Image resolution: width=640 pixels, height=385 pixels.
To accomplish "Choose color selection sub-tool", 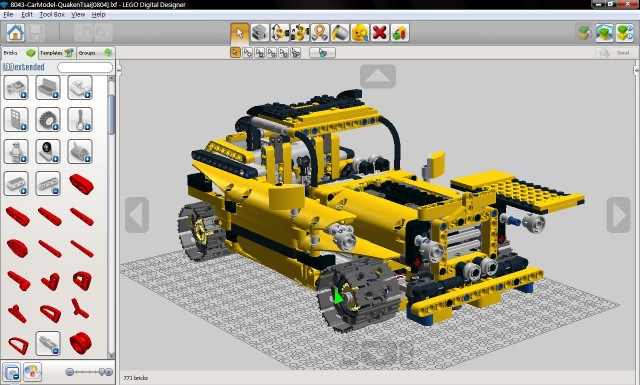I will click(271, 53).
